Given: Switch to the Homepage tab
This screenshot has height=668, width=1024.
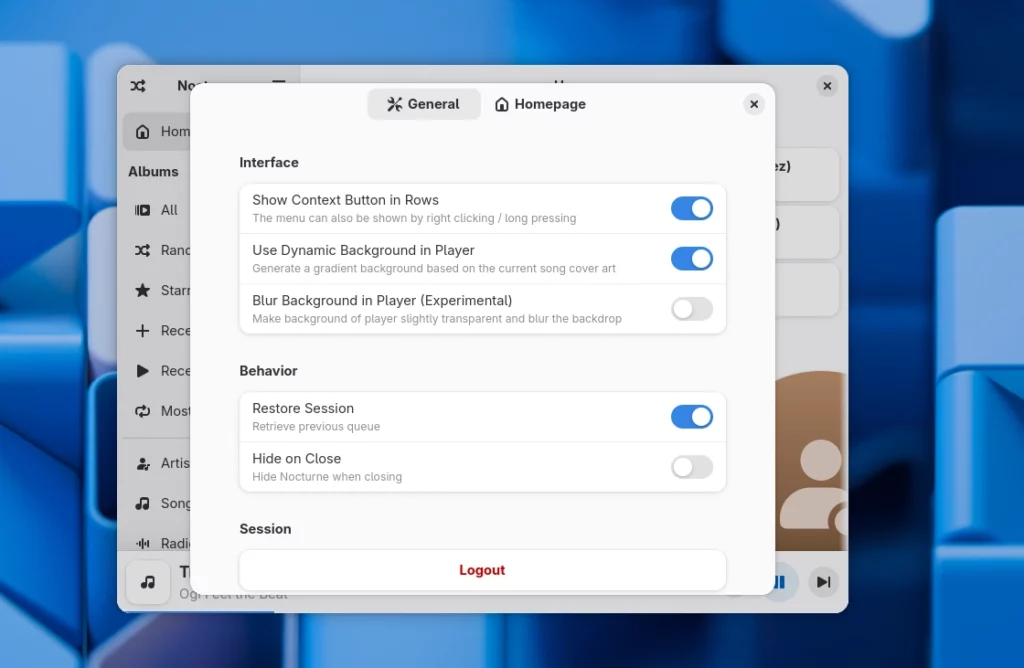Looking at the screenshot, I should pyautogui.click(x=540, y=104).
